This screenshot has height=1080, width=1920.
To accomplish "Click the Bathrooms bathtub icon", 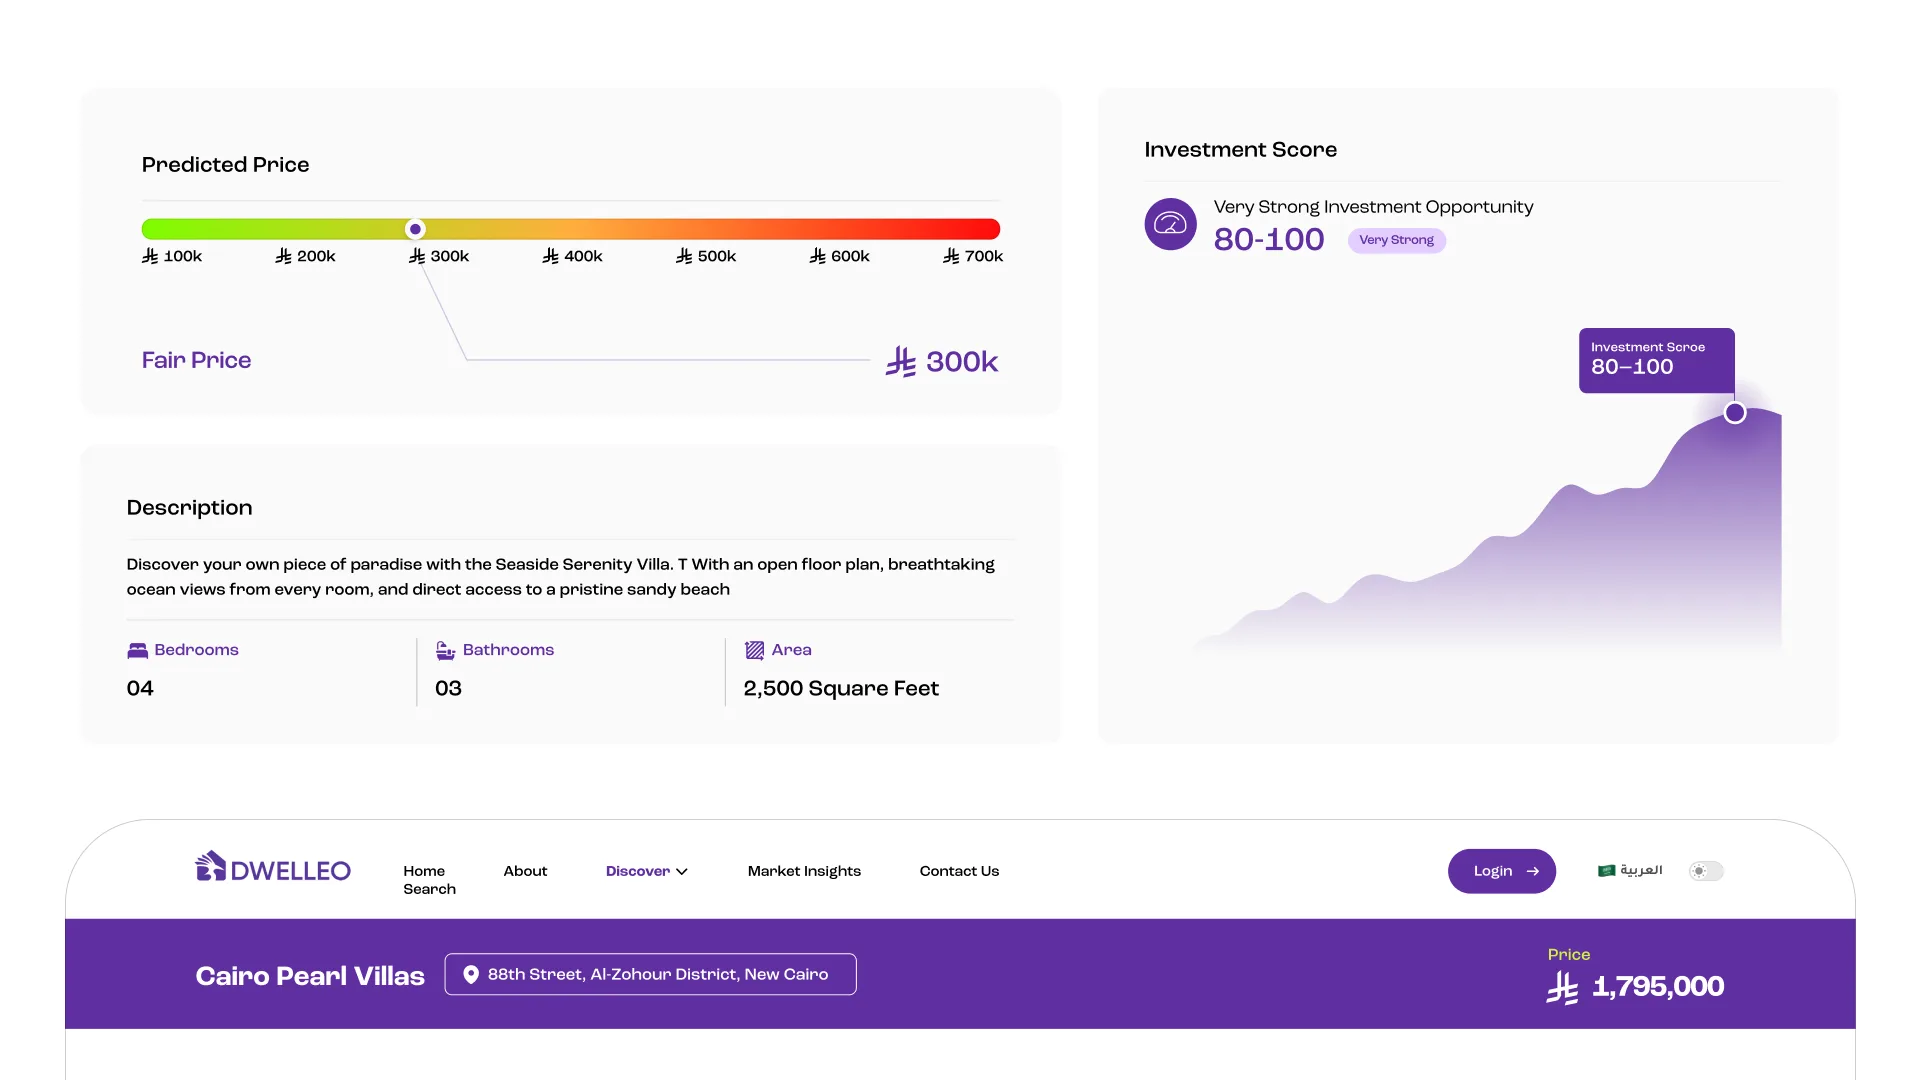I will [445, 650].
